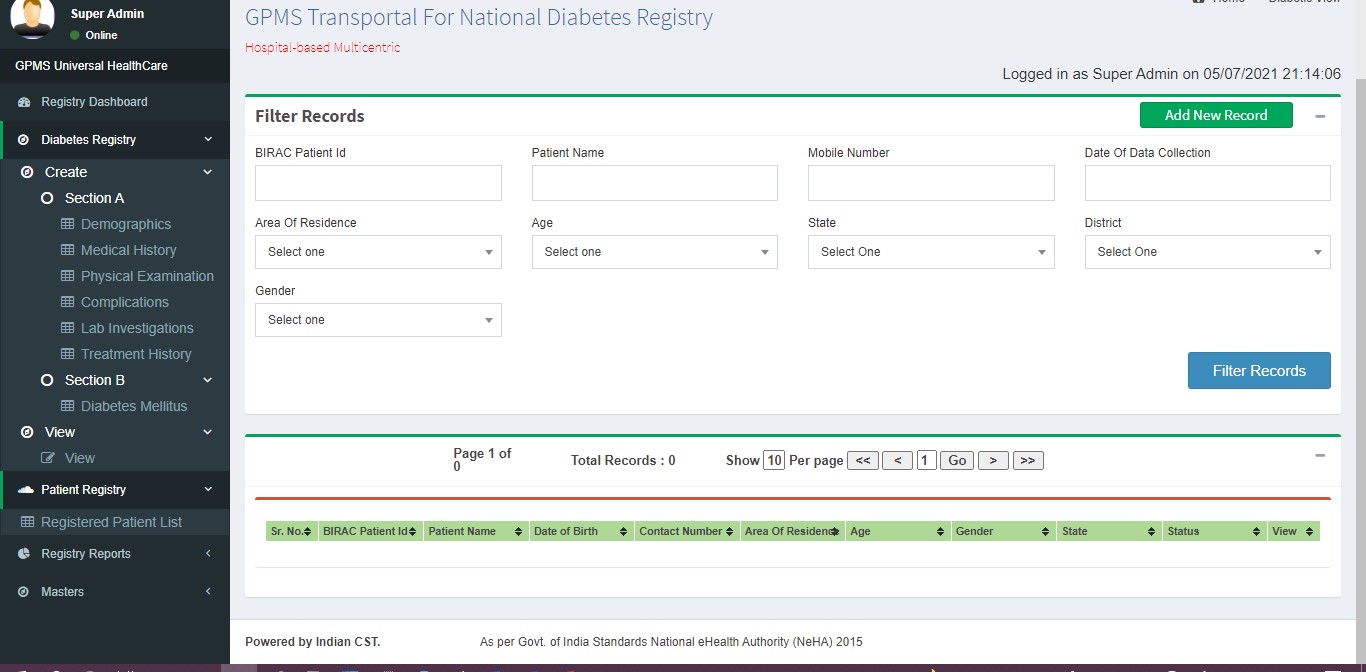Viewport: 1366px width, 672px height.
Task: Click the table icon beside Demographics
Action: click(68, 224)
